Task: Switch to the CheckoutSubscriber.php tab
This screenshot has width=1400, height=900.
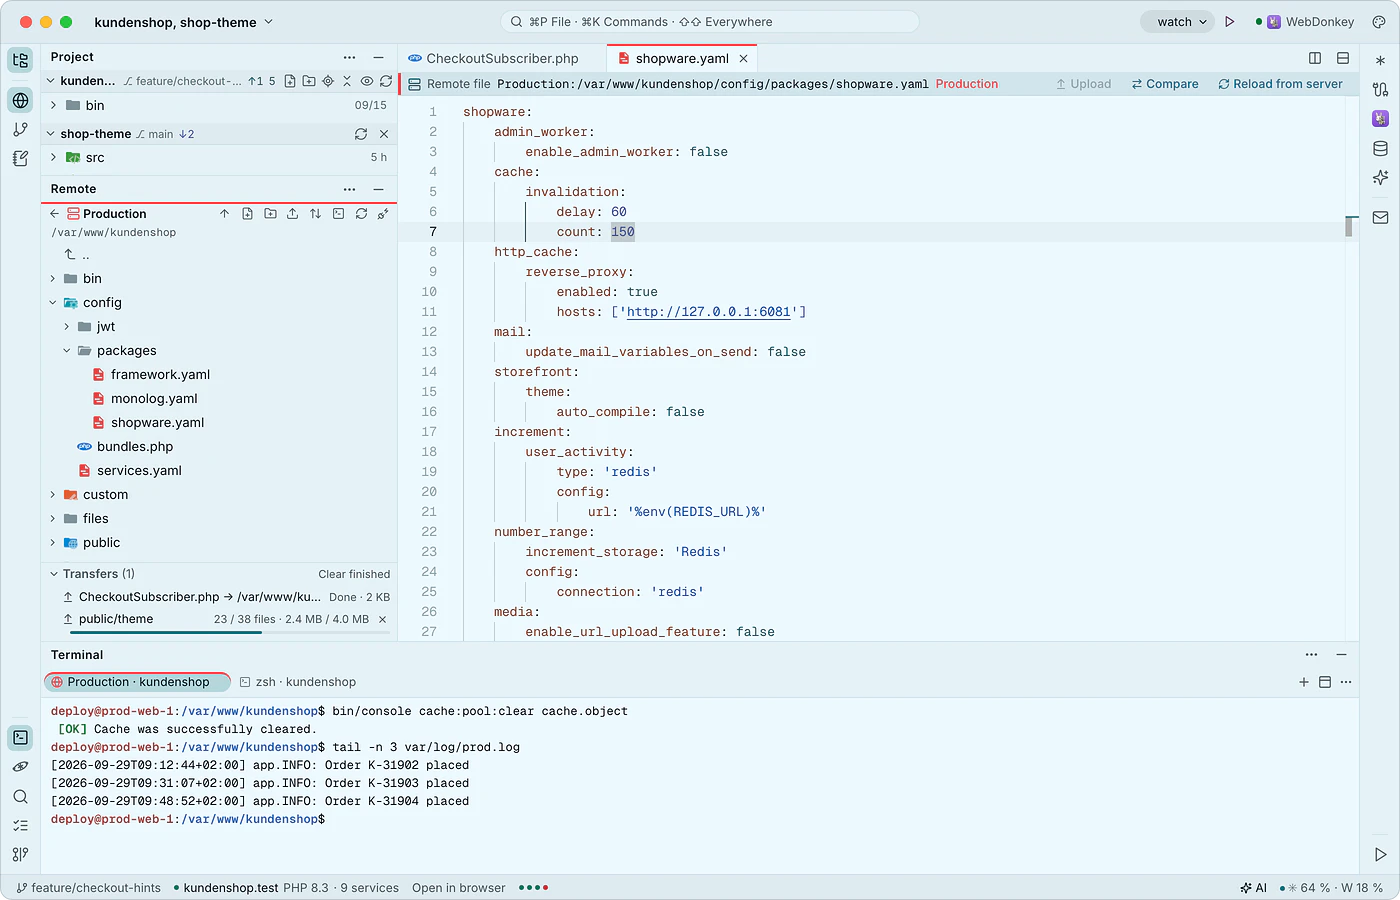Action: [503, 58]
